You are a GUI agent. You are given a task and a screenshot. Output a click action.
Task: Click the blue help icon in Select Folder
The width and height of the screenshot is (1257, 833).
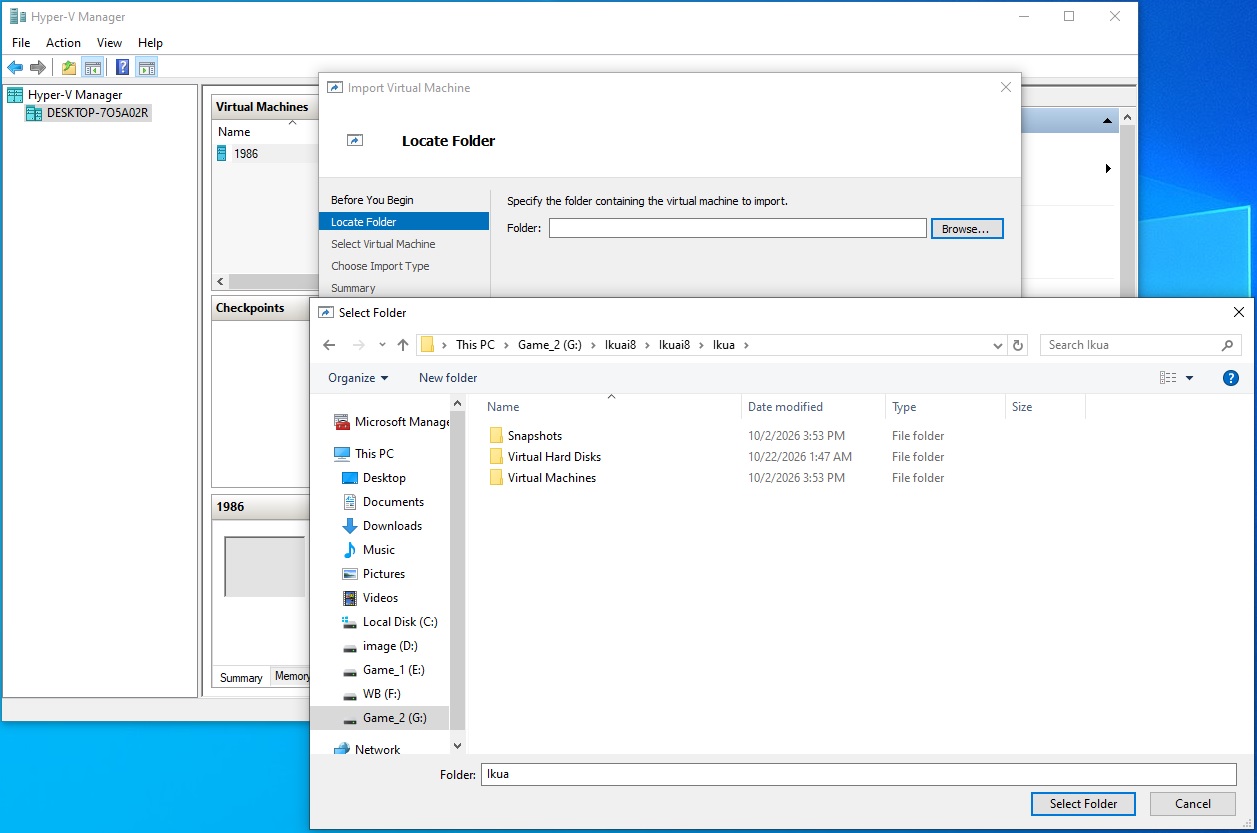click(x=1231, y=378)
